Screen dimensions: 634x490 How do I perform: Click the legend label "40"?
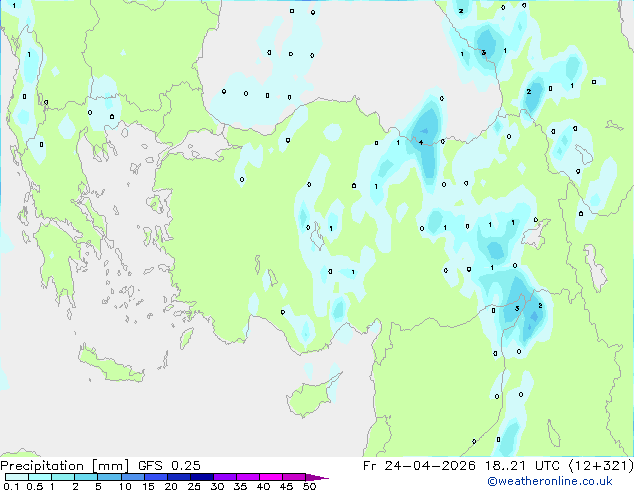pyautogui.click(x=263, y=486)
